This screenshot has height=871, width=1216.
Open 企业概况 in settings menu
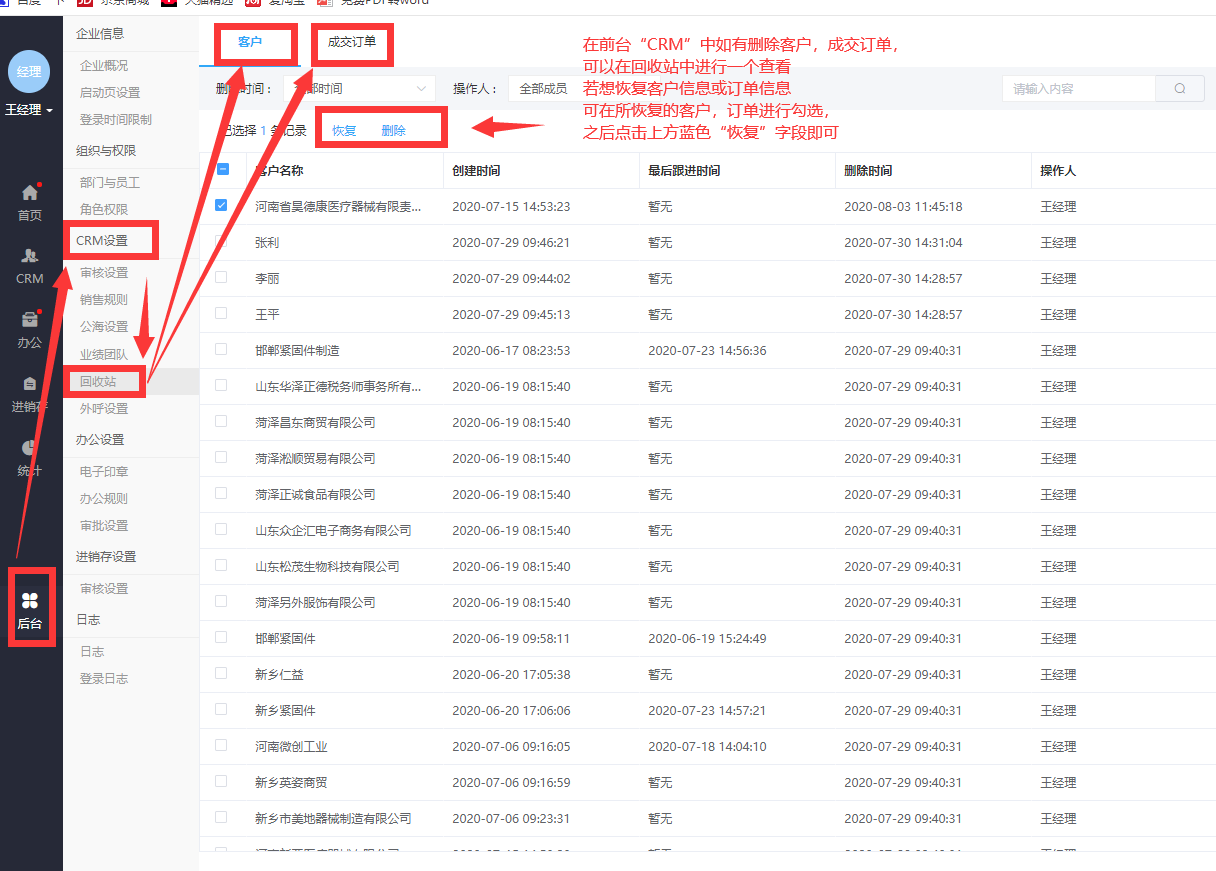point(104,66)
